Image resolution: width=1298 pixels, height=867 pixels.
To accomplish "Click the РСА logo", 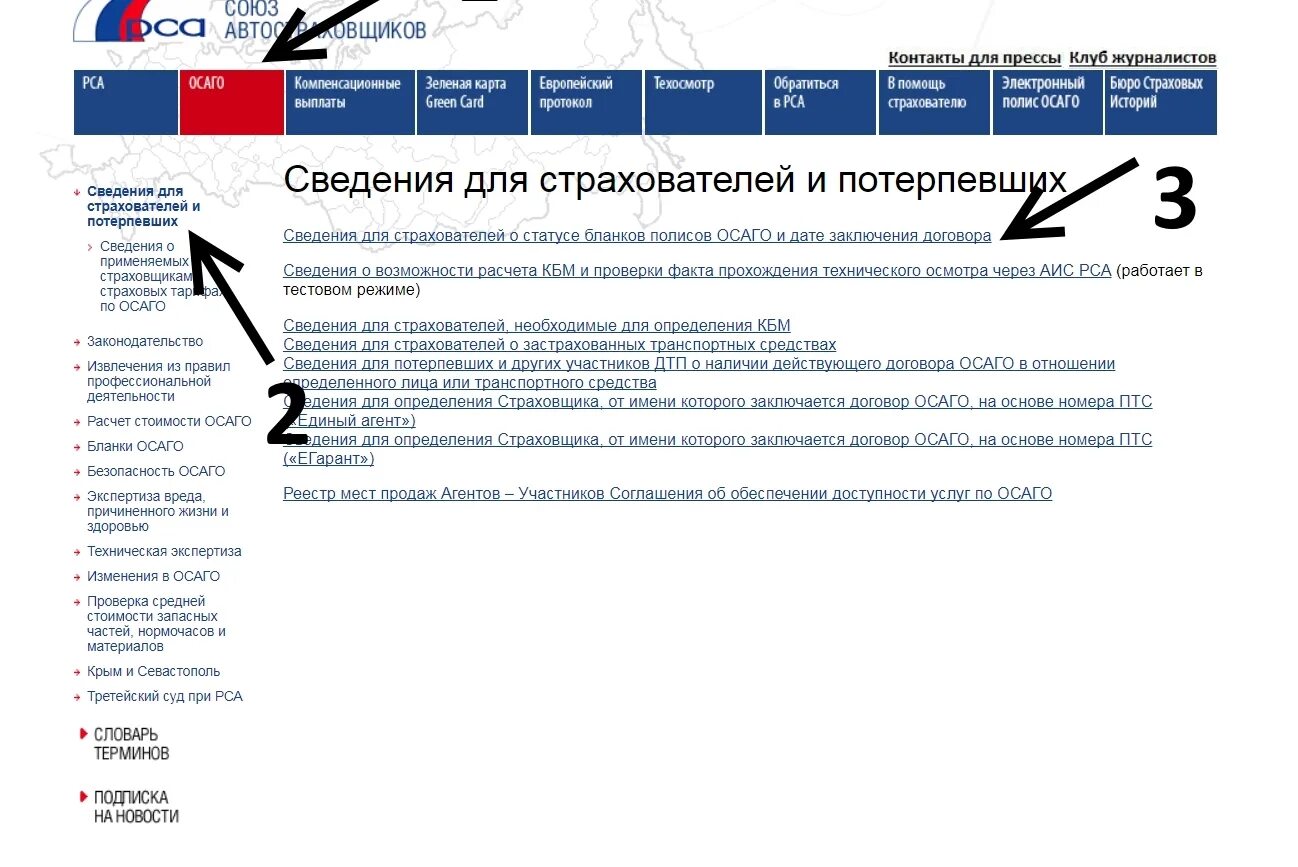I will click(140, 20).
